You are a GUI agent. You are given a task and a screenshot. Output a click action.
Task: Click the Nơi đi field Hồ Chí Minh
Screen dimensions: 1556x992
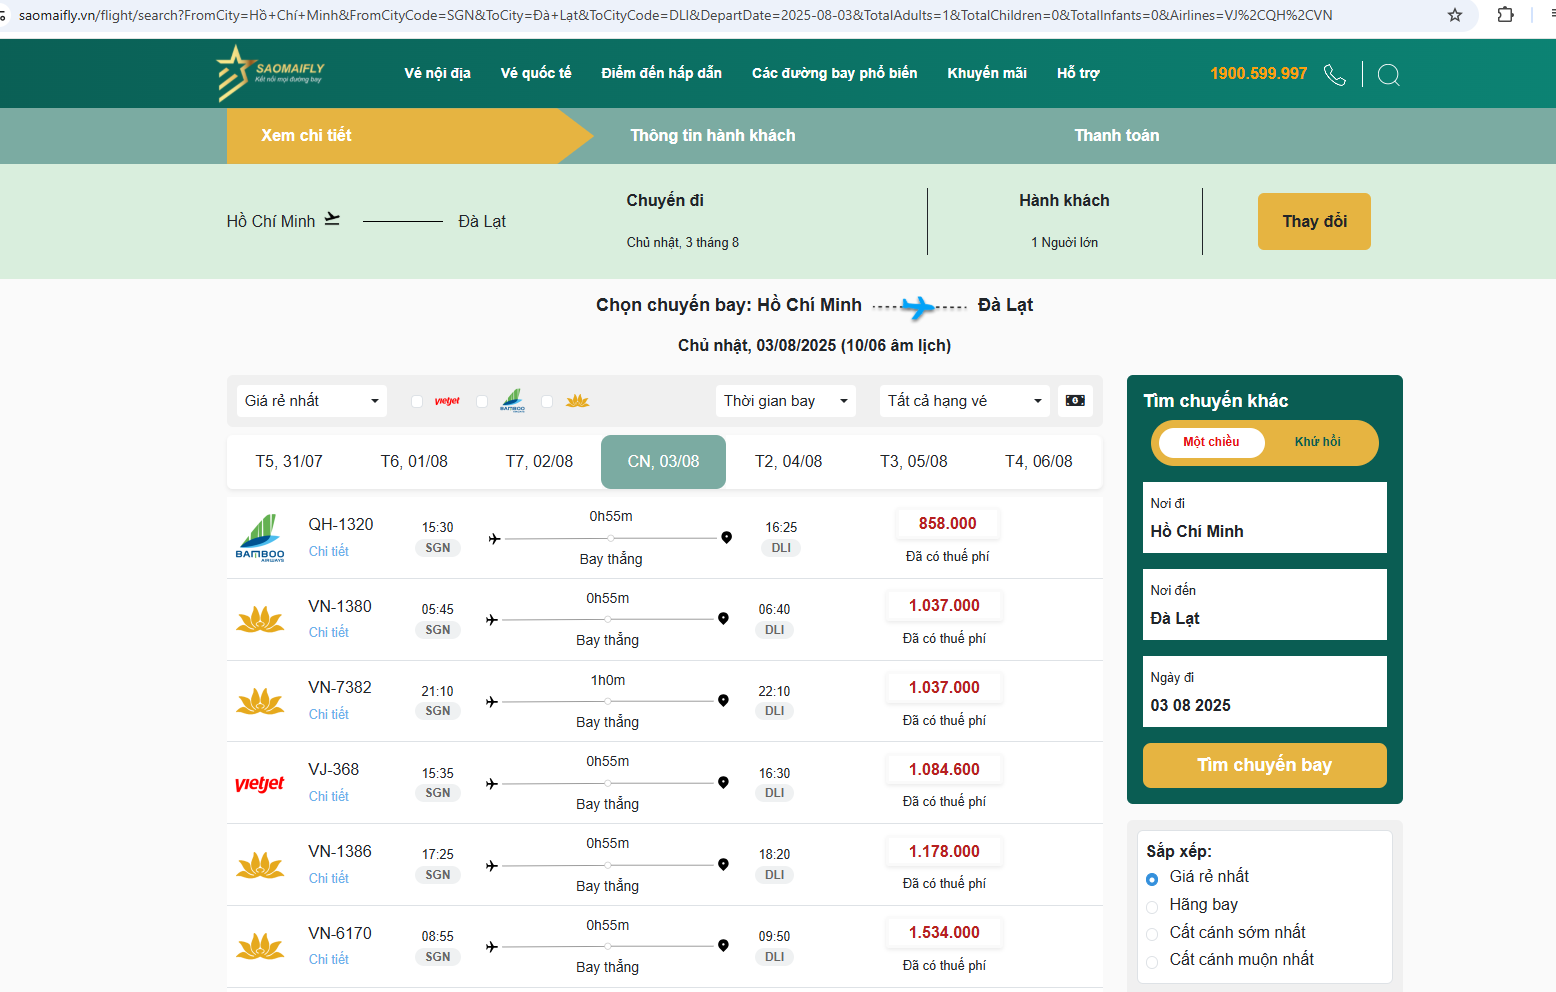pyautogui.click(x=1264, y=518)
